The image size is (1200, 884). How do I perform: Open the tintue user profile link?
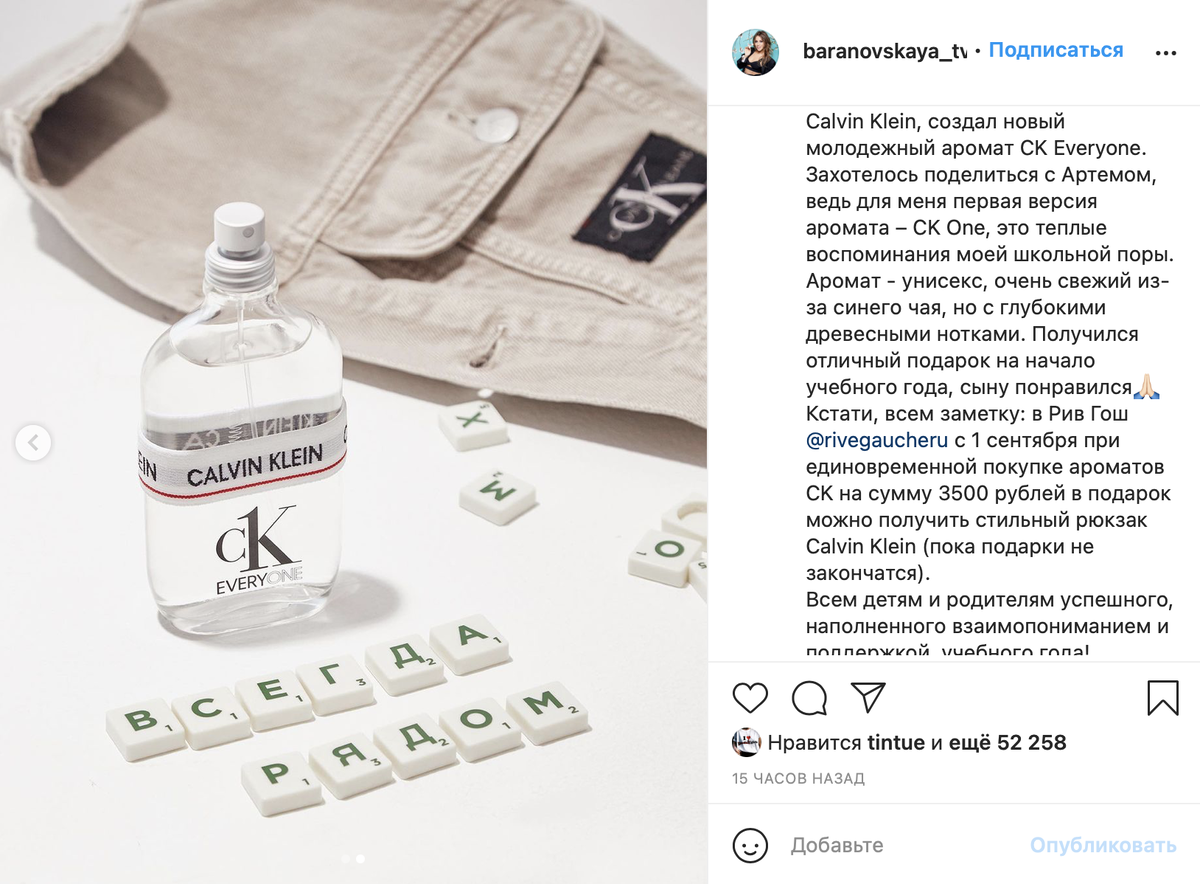(896, 743)
